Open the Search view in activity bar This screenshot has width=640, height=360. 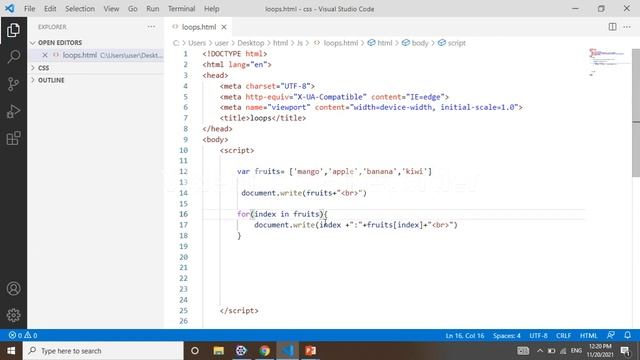coord(13,57)
